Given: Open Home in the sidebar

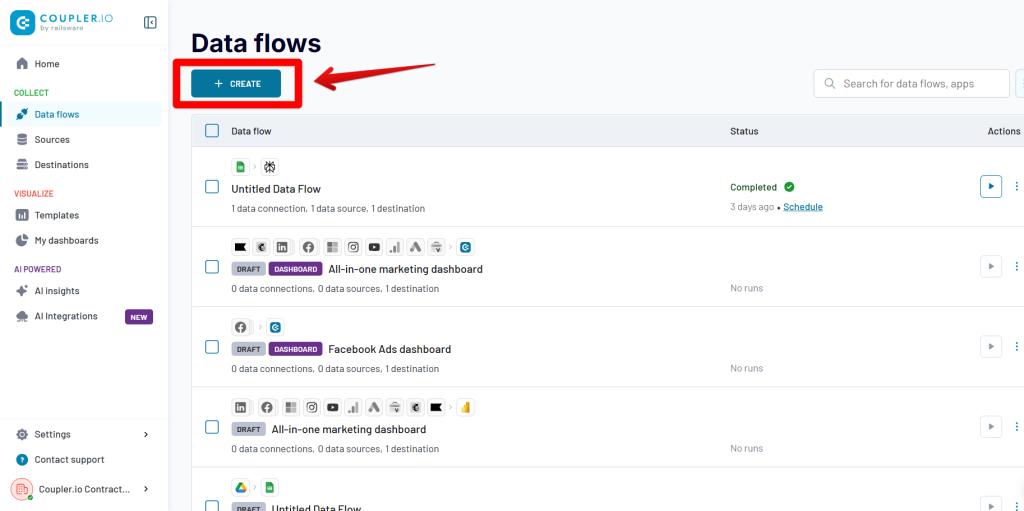Looking at the screenshot, I should 47,64.
